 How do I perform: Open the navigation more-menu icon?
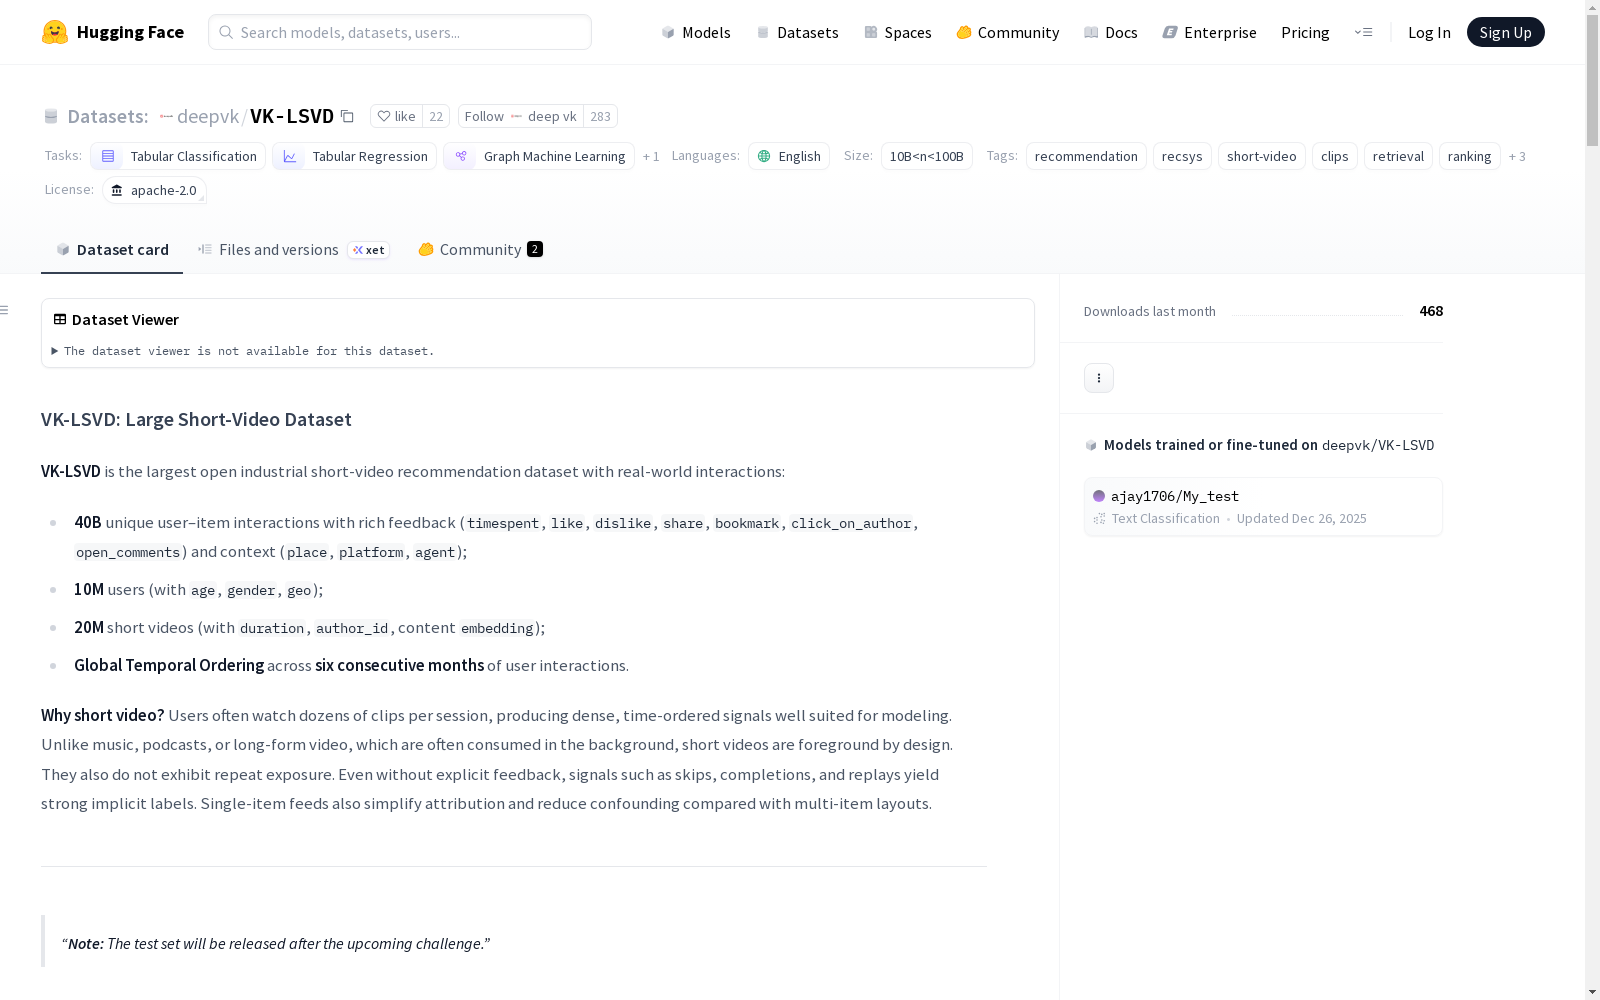pyautogui.click(x=1363, y=32)
